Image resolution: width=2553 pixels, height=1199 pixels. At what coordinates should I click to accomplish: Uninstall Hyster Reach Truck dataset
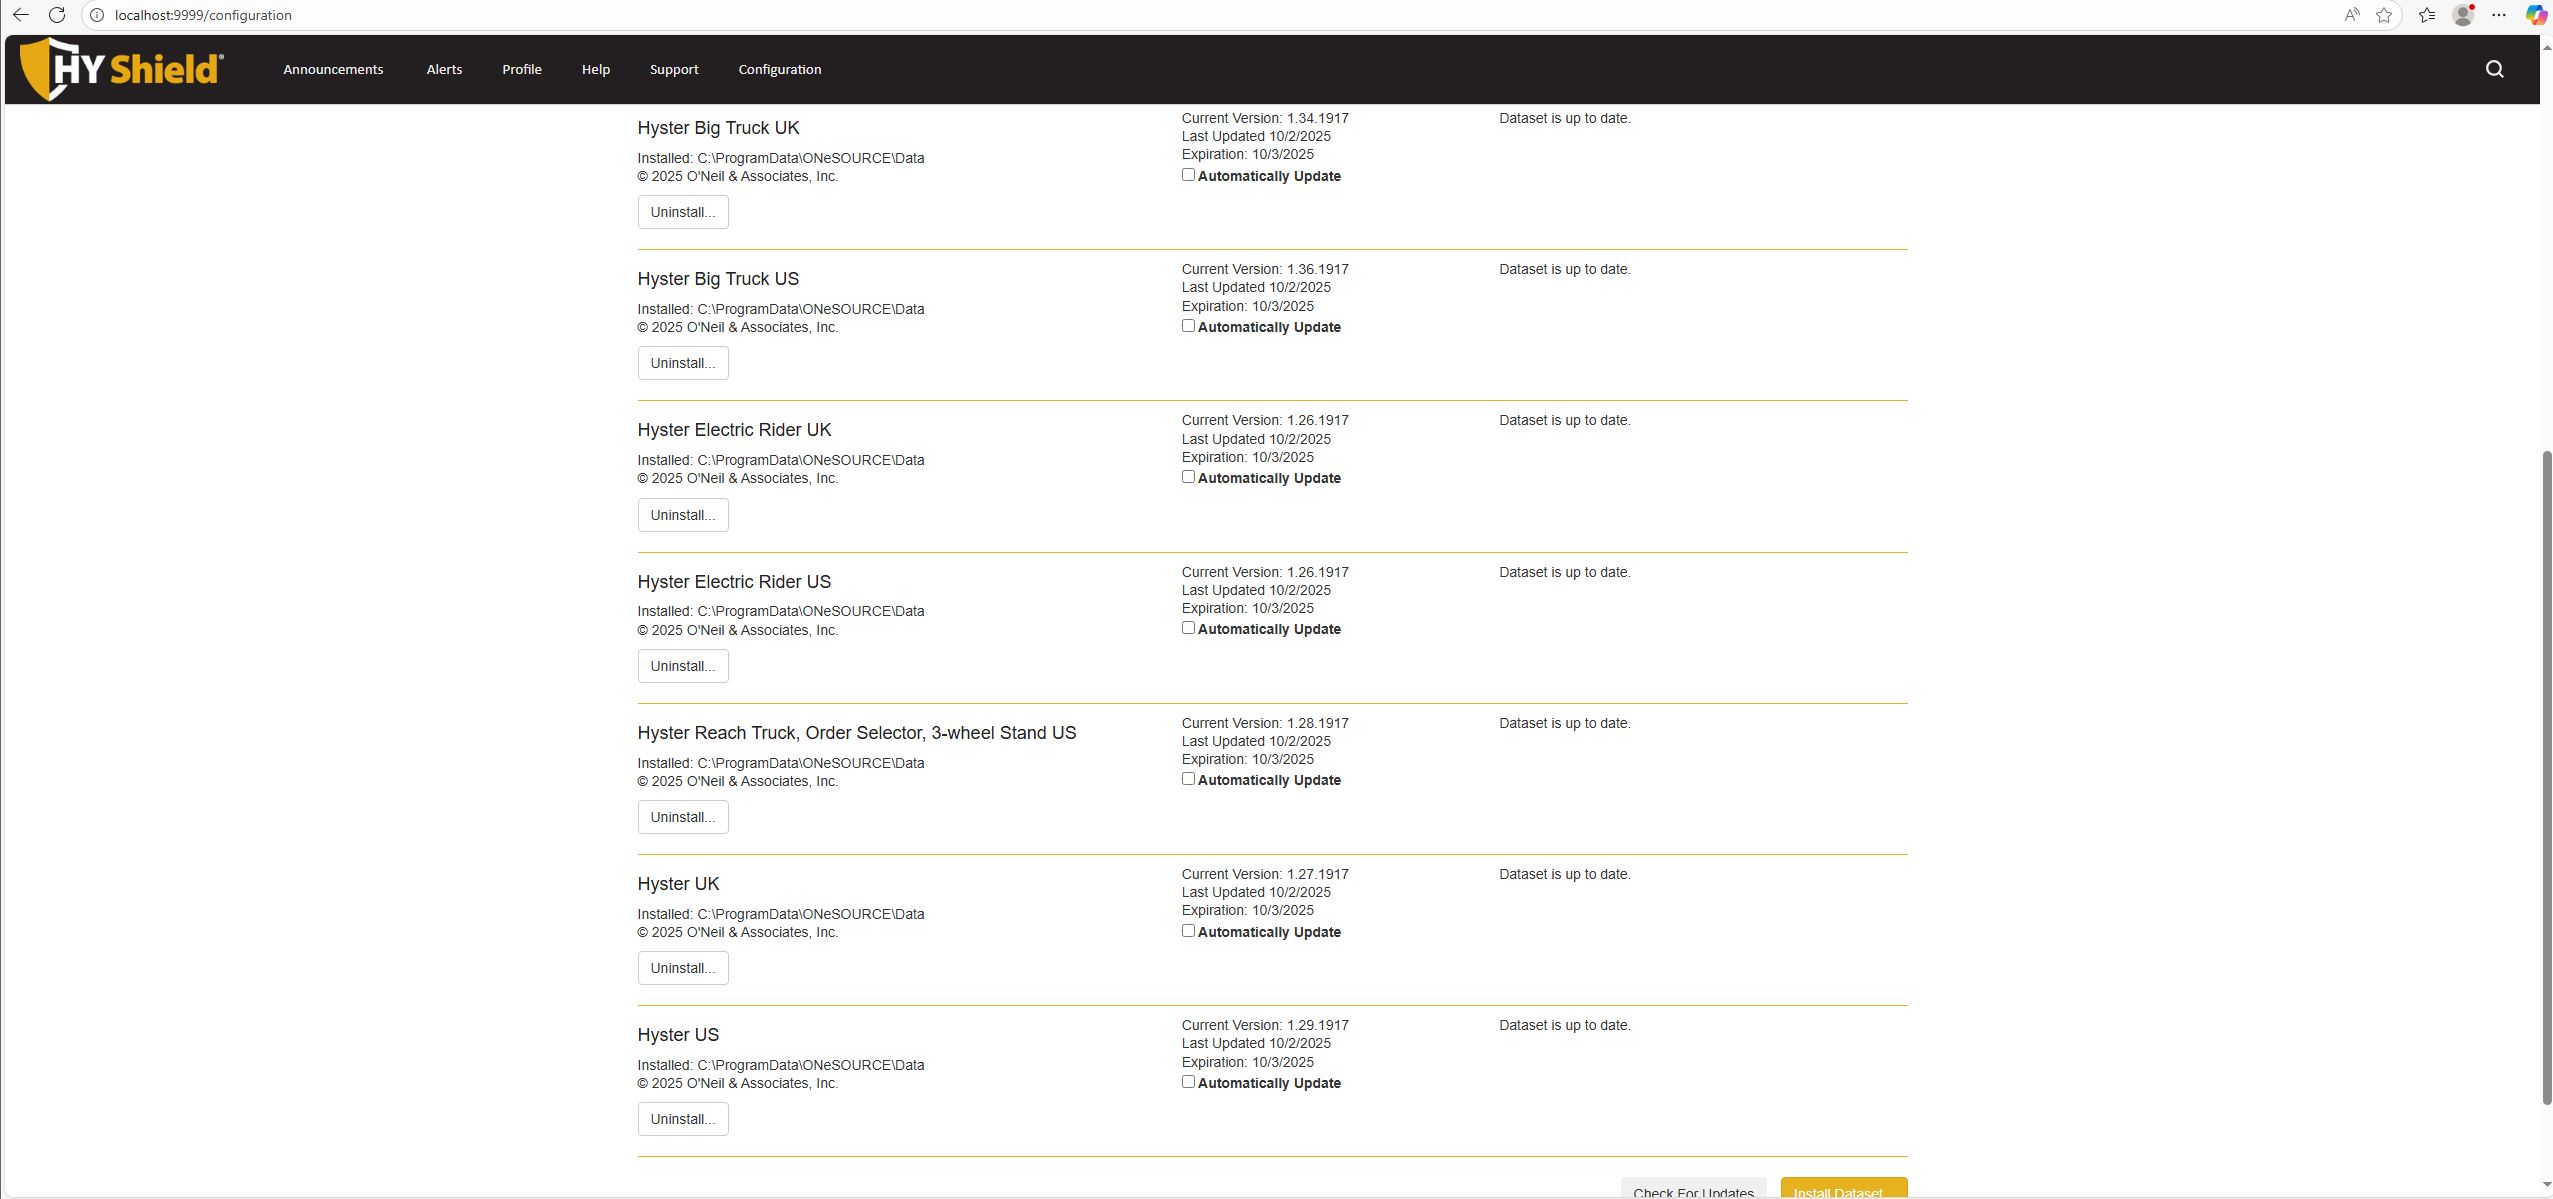pyautogui.click(x=683, y=817)
